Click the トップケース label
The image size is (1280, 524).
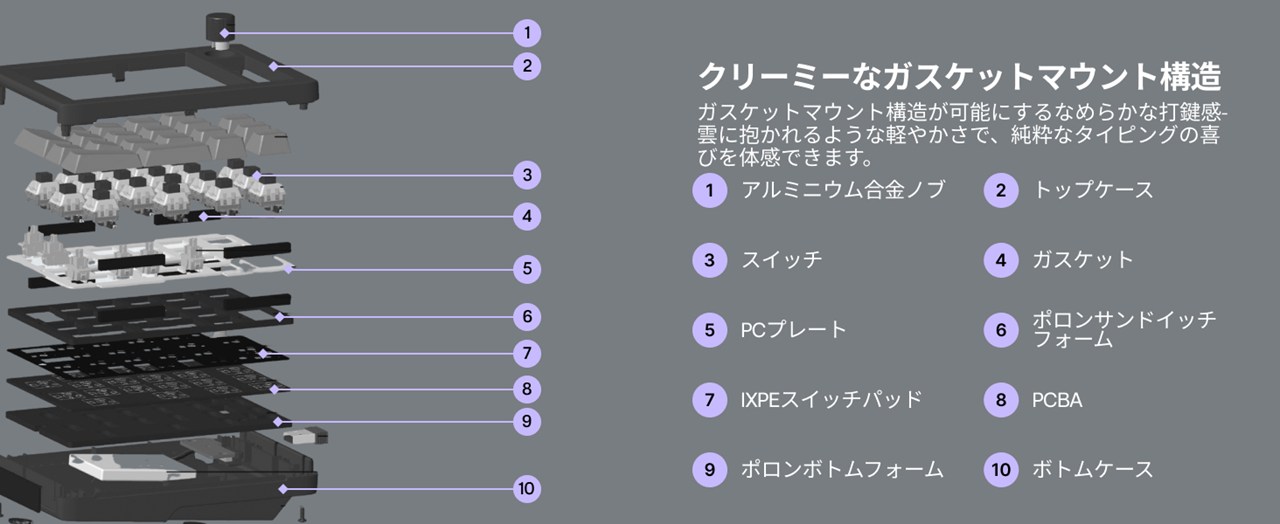(1092, 190)
